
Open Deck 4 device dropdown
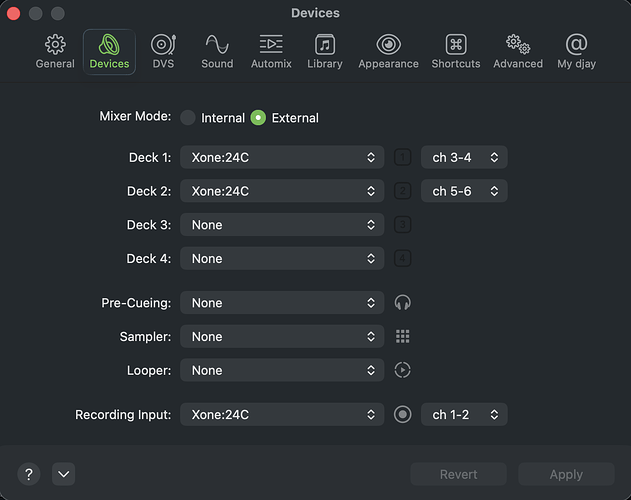point(282,258)
